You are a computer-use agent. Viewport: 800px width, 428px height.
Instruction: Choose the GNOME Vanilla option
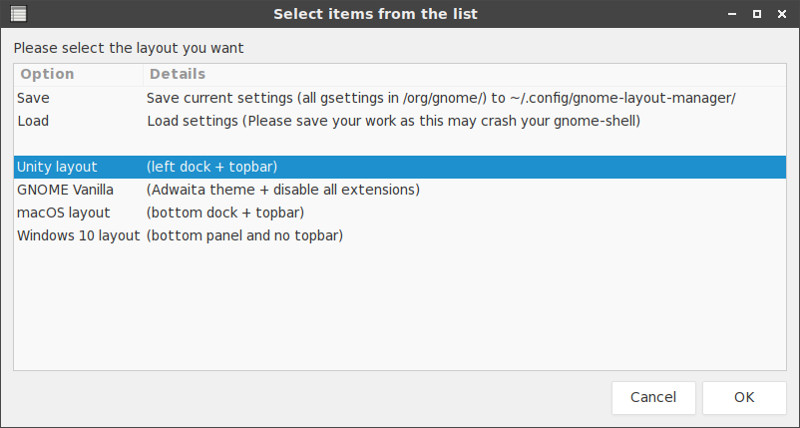[x=400, y=190]
